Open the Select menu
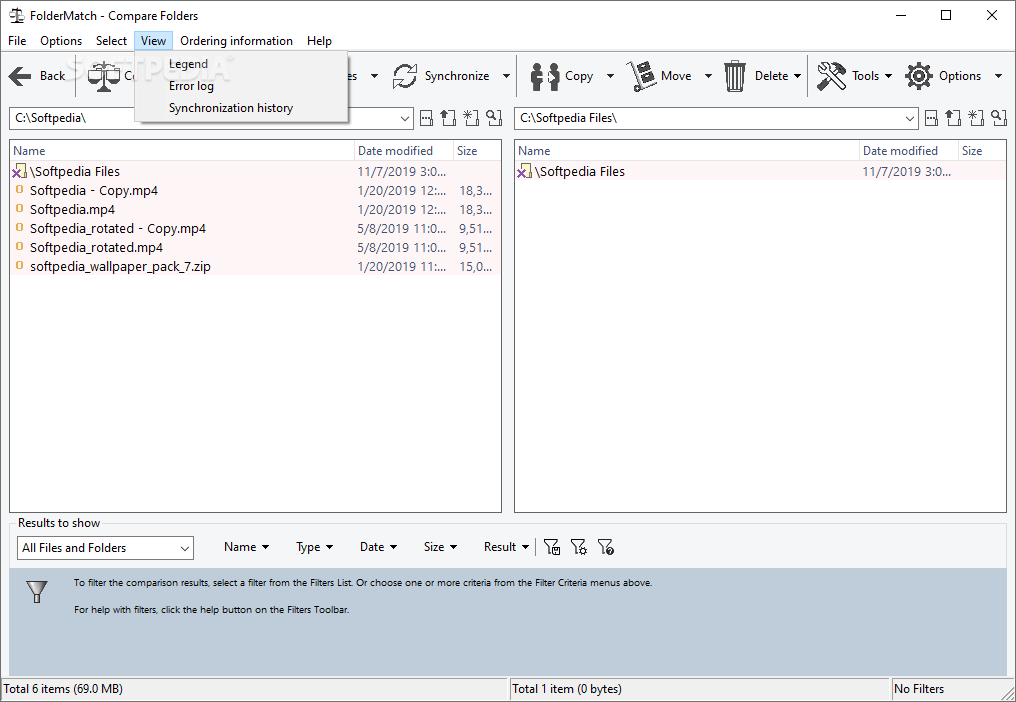1016x702 pixels. coord(111,41)
